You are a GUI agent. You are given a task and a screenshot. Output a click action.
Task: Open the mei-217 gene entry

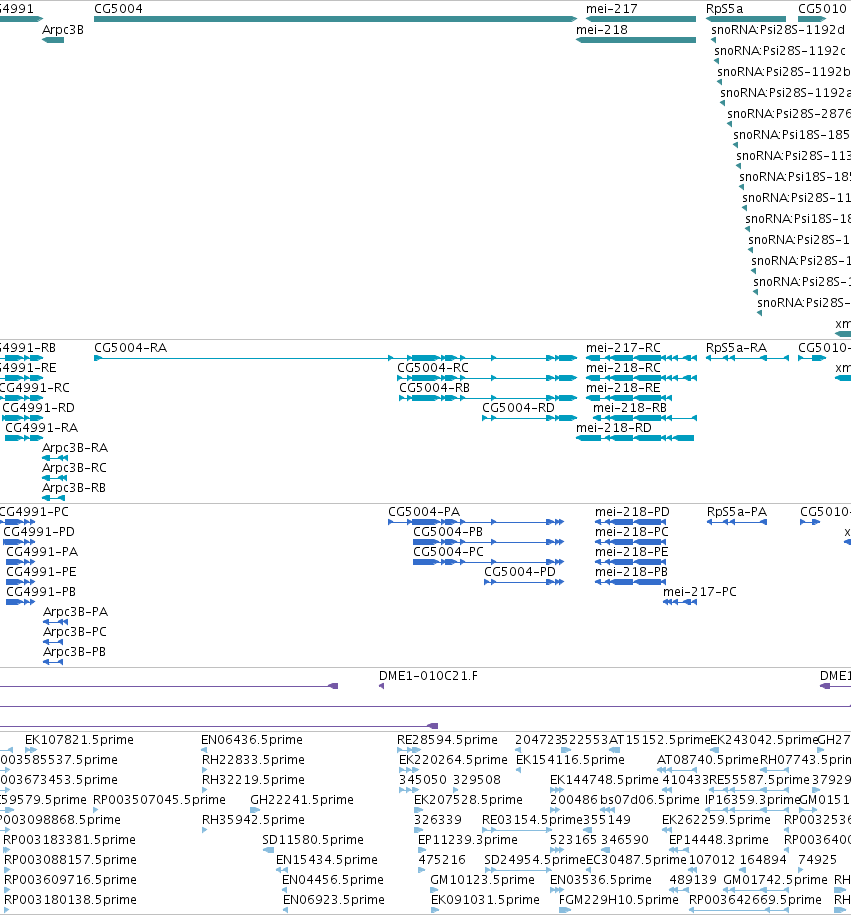coord(612,9)
